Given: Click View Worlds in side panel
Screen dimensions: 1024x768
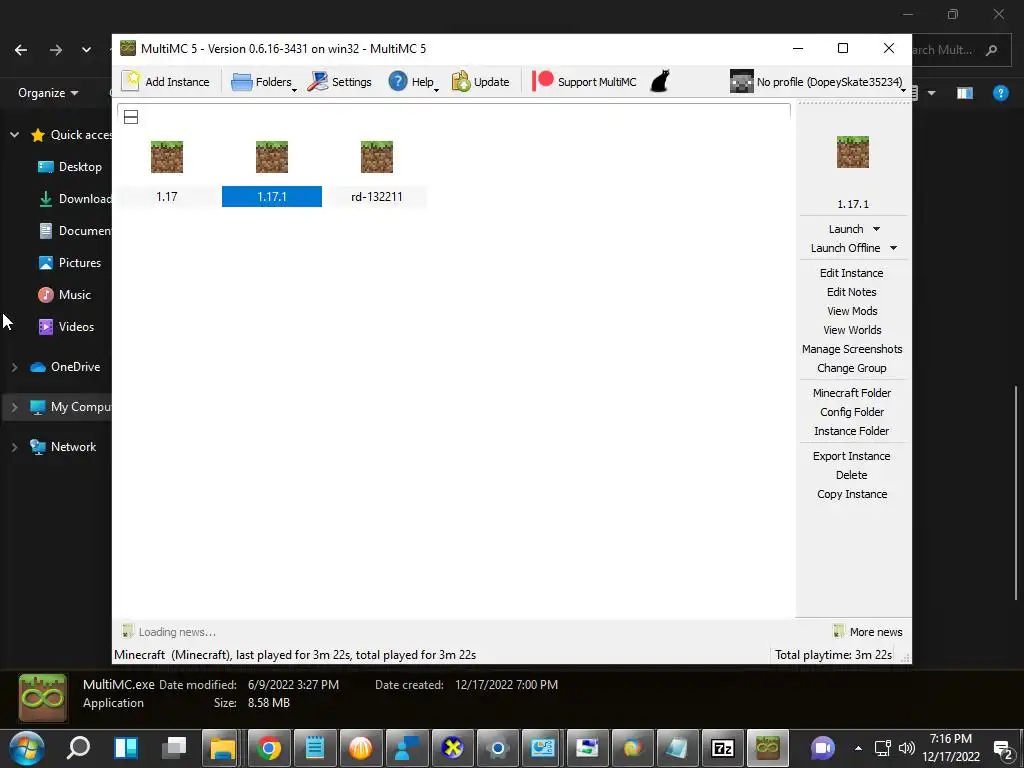Looking at the screenshot, I should (852, 330).
